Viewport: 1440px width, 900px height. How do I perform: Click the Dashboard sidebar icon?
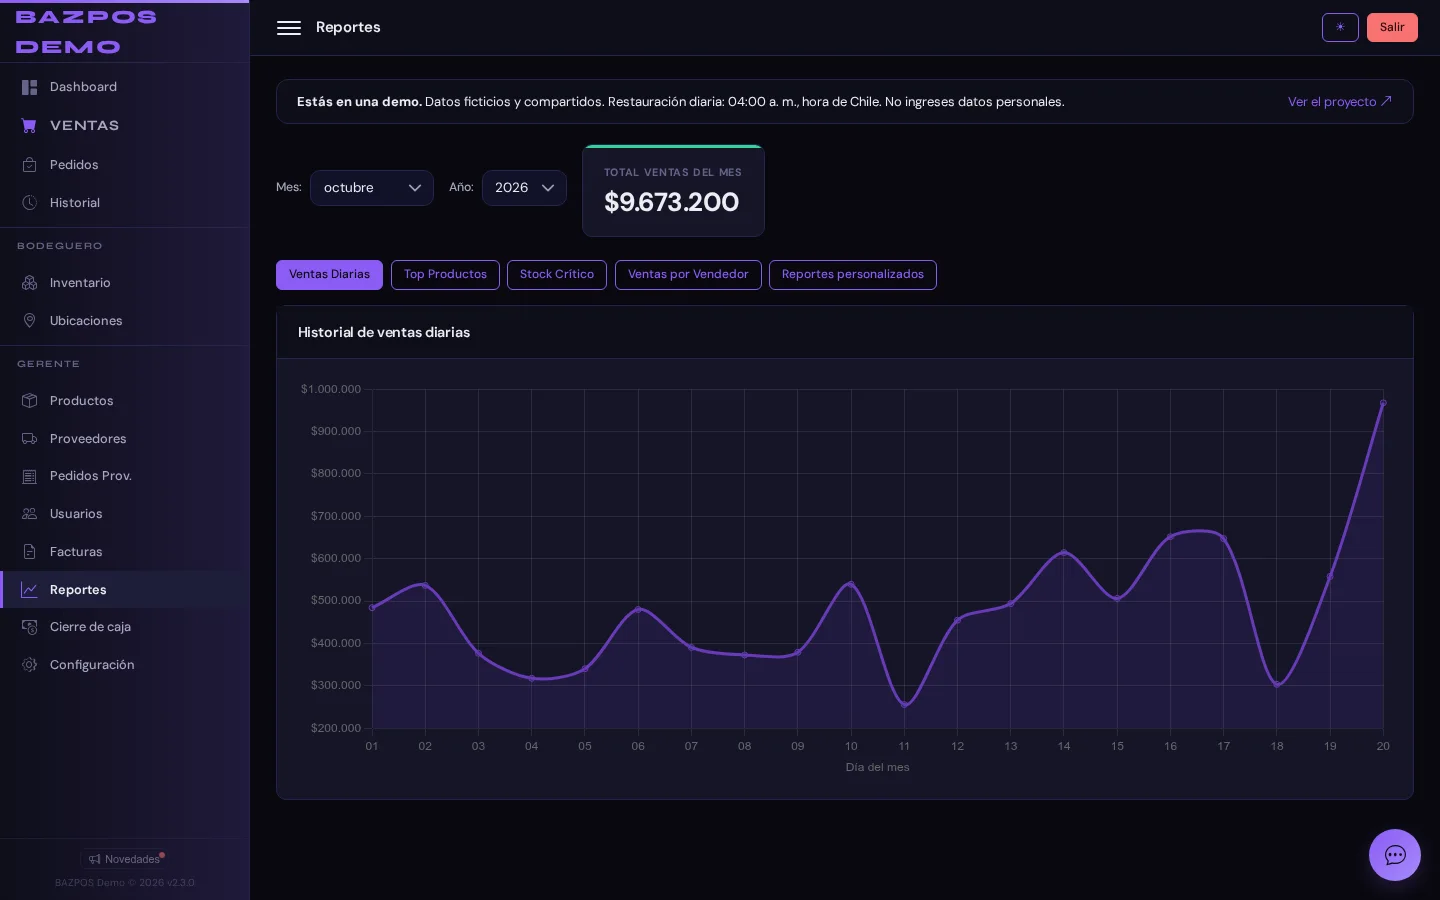(30, 87)
